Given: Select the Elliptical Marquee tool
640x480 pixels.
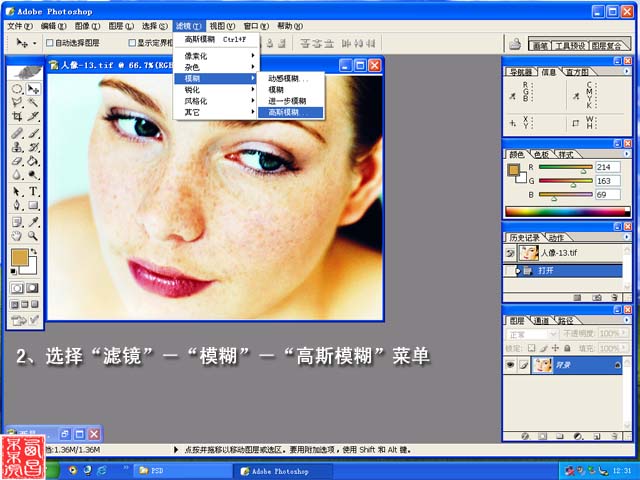Looking at the screenshot, I should (x=17, y=89).
